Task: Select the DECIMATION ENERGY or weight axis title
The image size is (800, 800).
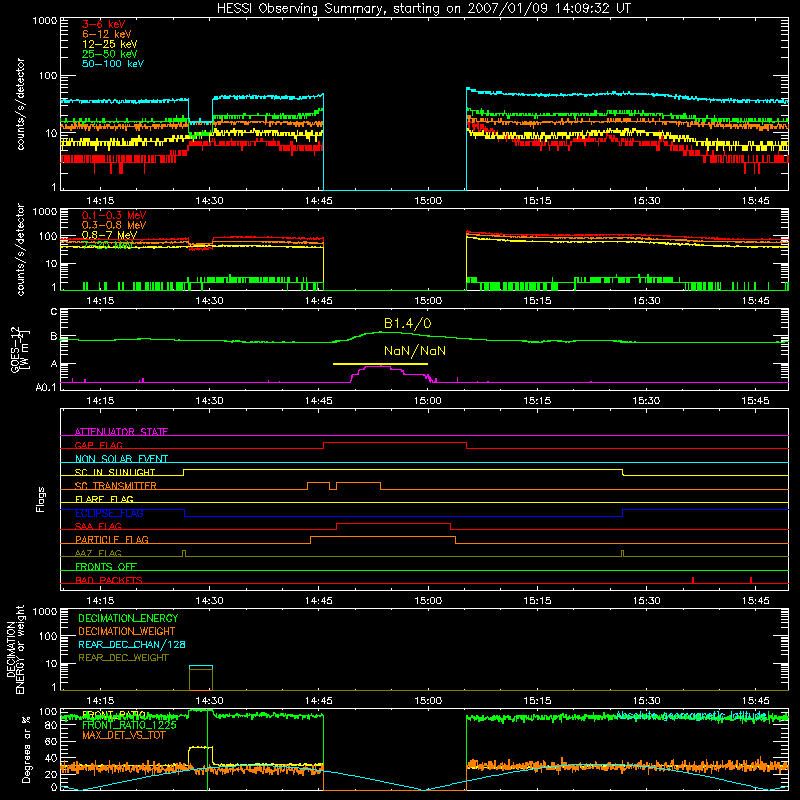Action: coord(14,649)
